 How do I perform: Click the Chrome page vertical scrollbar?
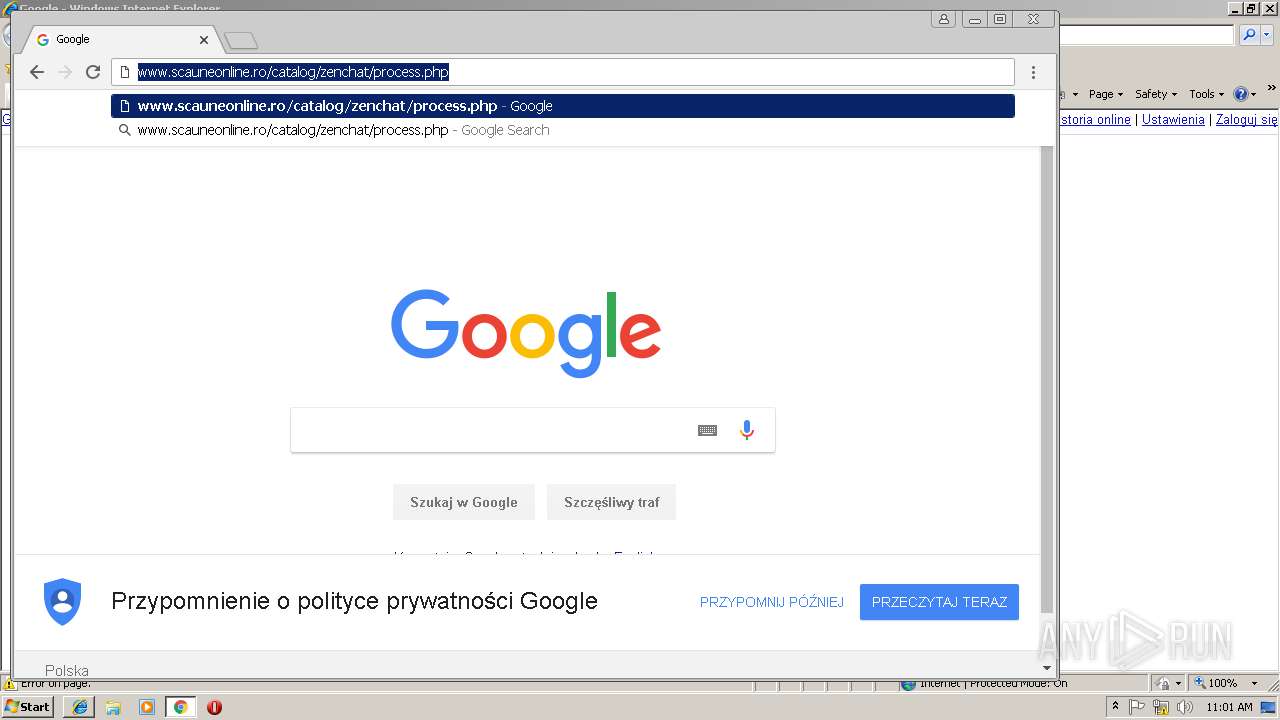click(x=1047, y=380)
